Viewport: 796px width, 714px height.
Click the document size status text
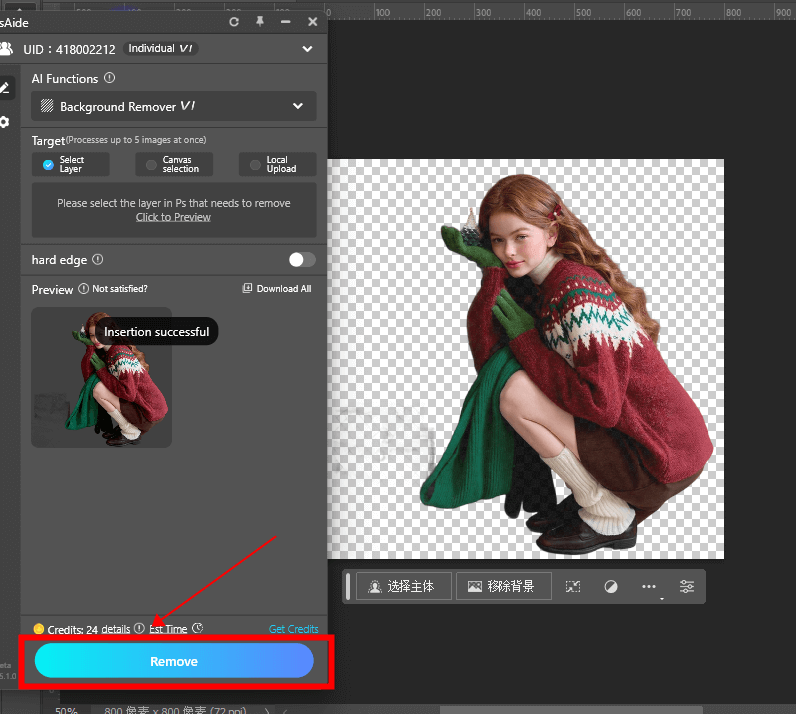pos(175,710)
